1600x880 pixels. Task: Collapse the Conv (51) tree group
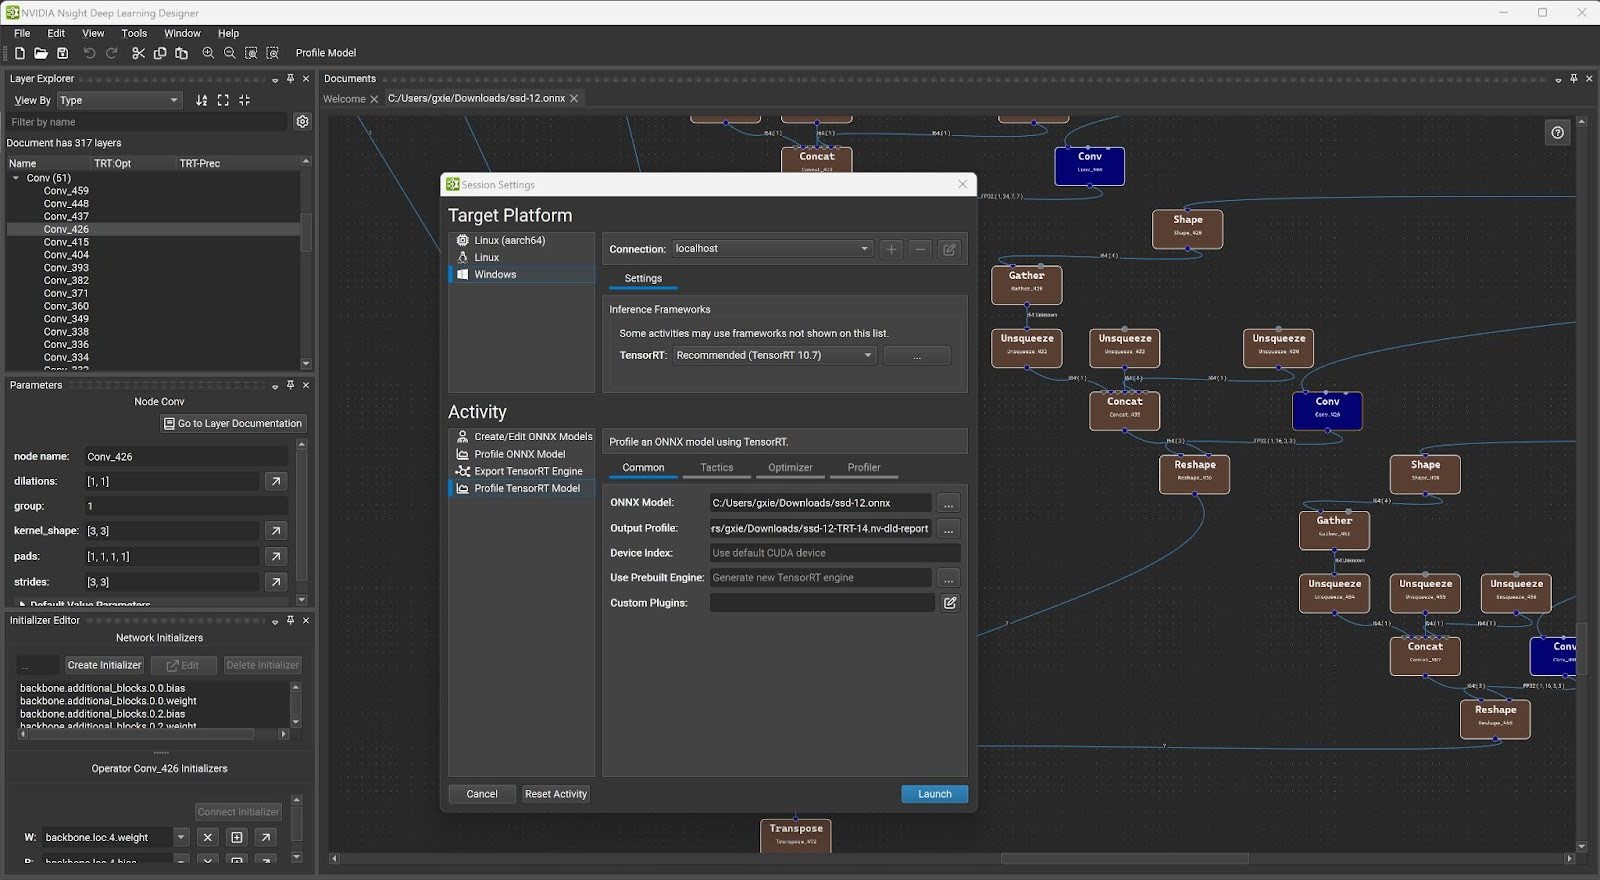[16, 178]
